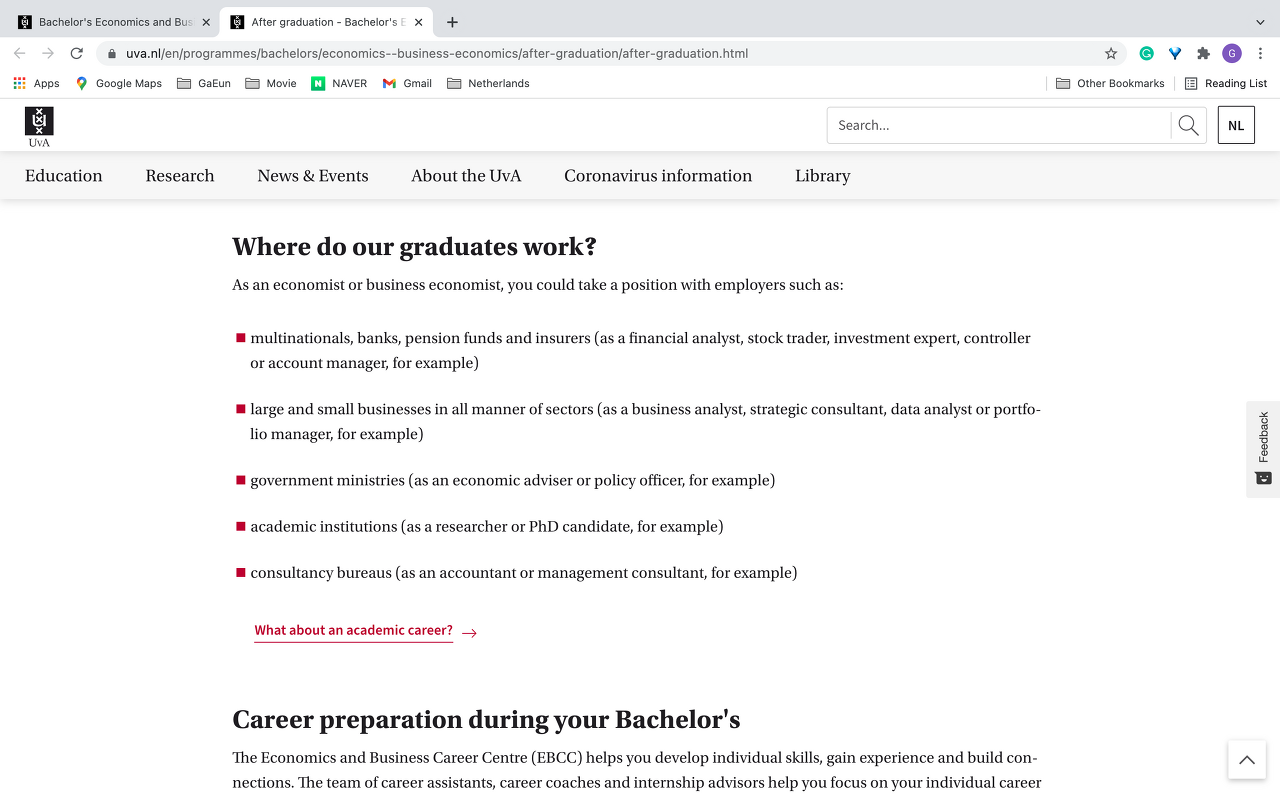The height and width of the screenshot is (800, 1280).
Task: View site info via lock icon
Action: pos(112,54)
